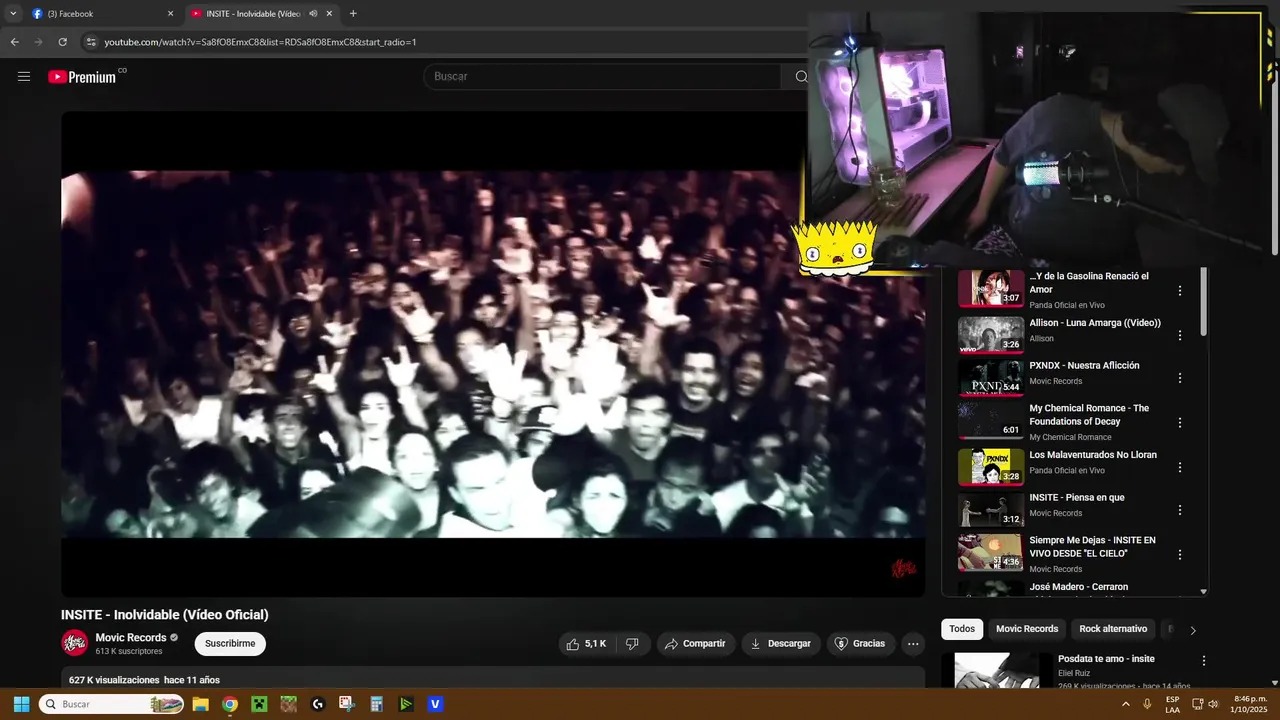This screenshot has height=720, width=1280.
Task: Open options for PXNDX - Nuestra Aflicción
Action: 1180,378
